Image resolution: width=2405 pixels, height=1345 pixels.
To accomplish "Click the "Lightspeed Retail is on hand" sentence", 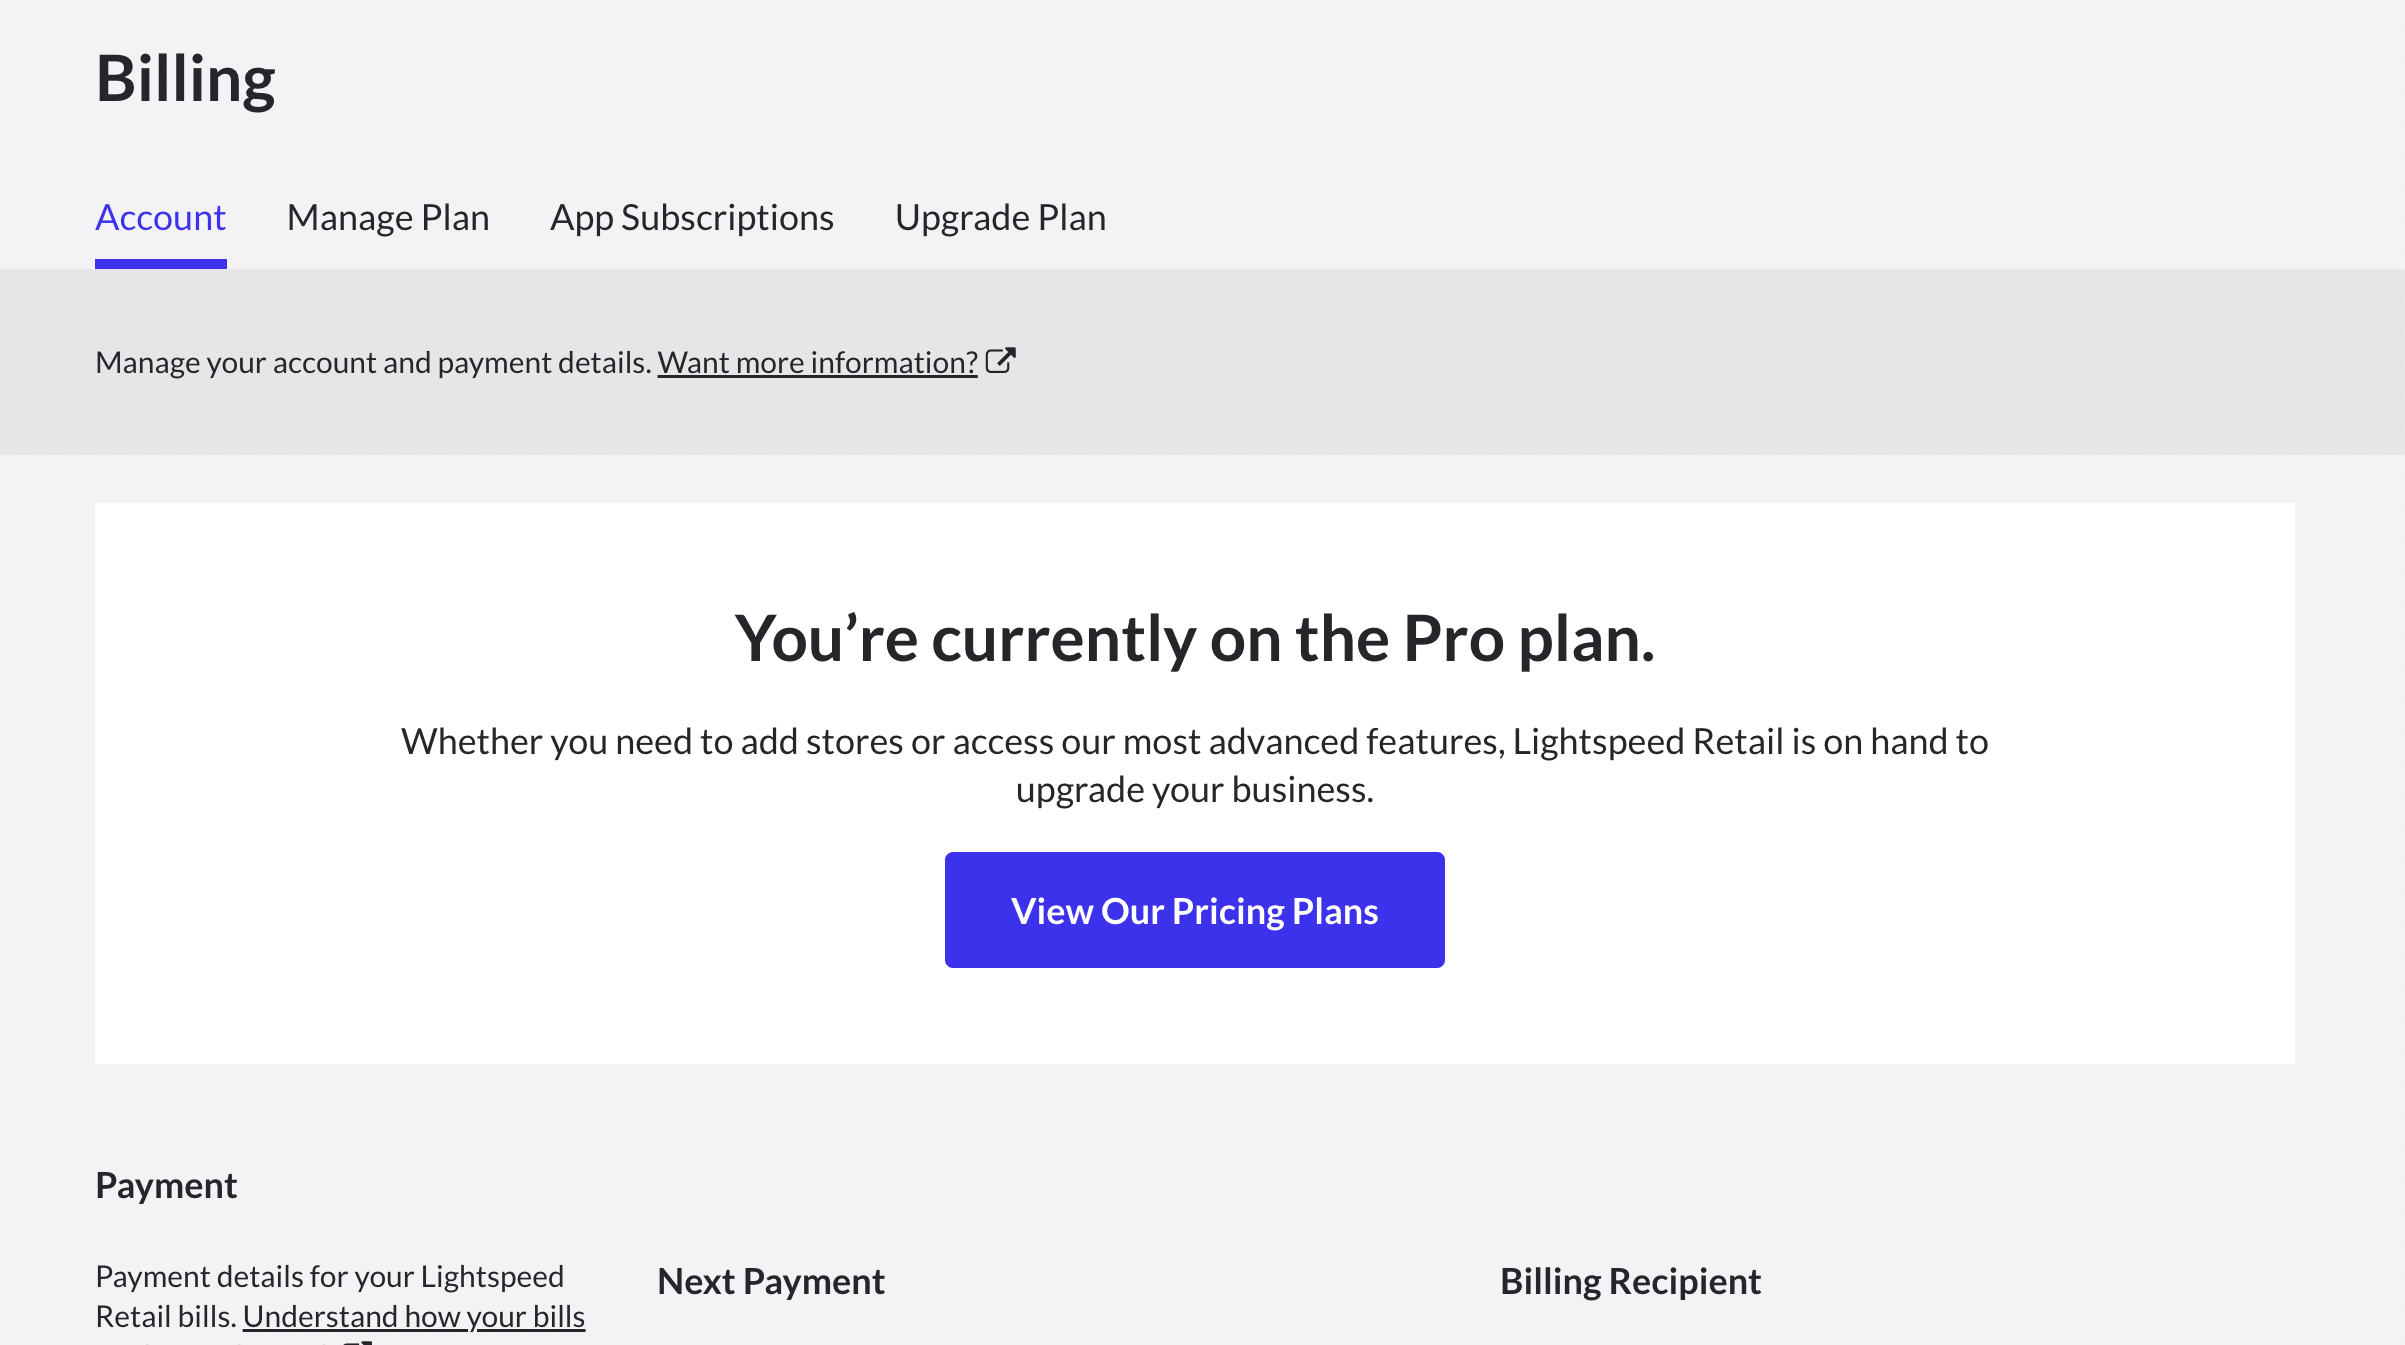I will (1750, 742).
